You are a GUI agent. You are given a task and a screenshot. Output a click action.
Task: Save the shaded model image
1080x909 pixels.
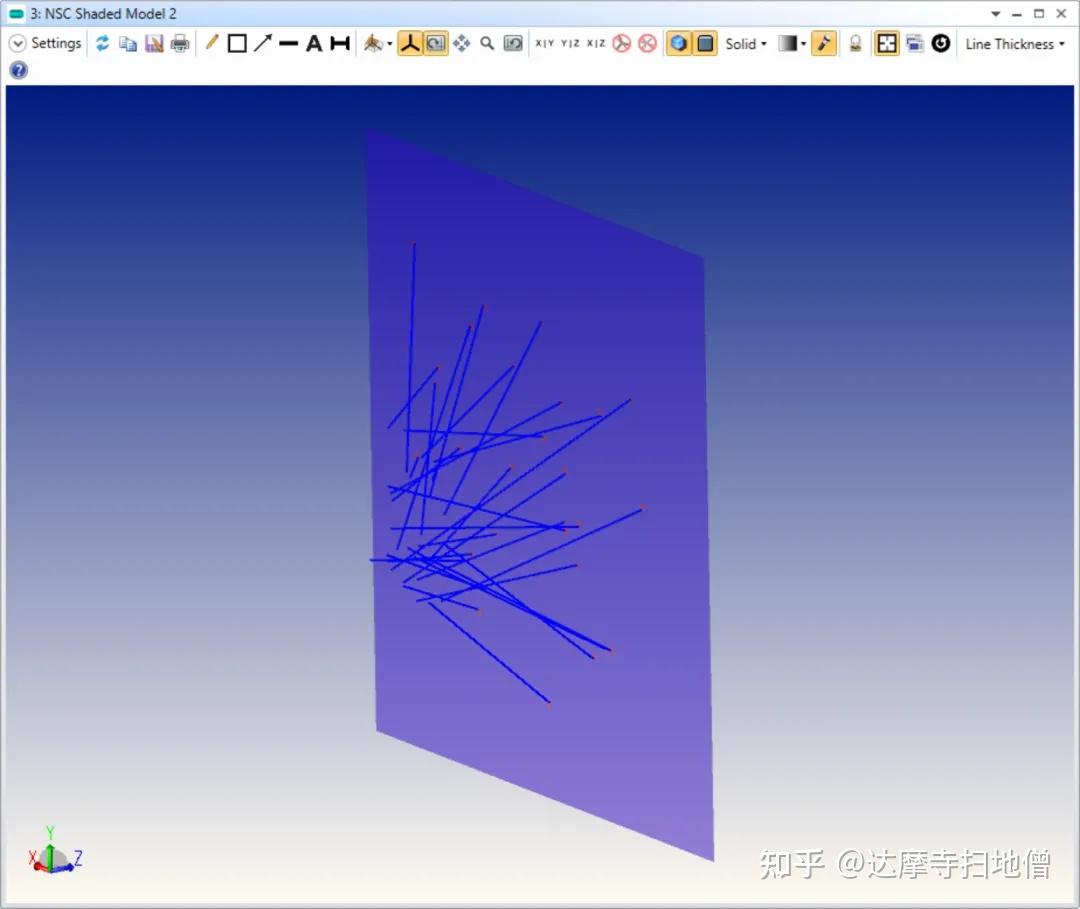click(153, 43)
